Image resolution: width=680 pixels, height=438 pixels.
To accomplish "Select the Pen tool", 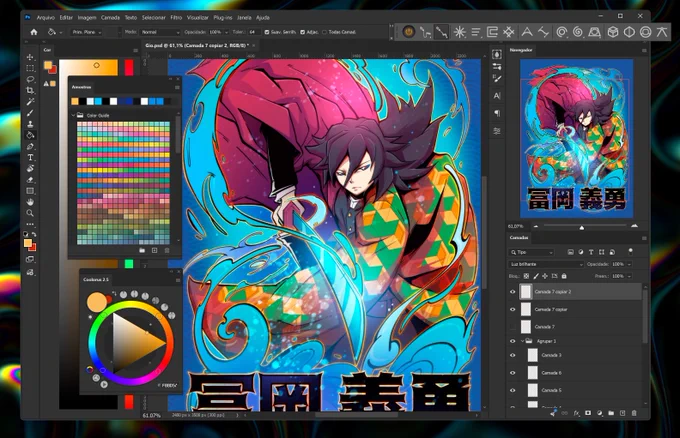I will [30, 147].
